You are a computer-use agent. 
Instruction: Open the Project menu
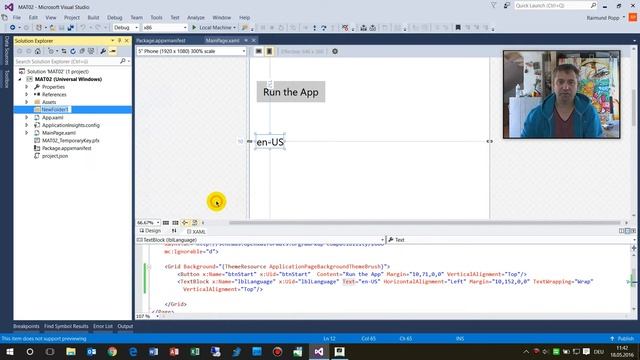click(x=72, y=18)
